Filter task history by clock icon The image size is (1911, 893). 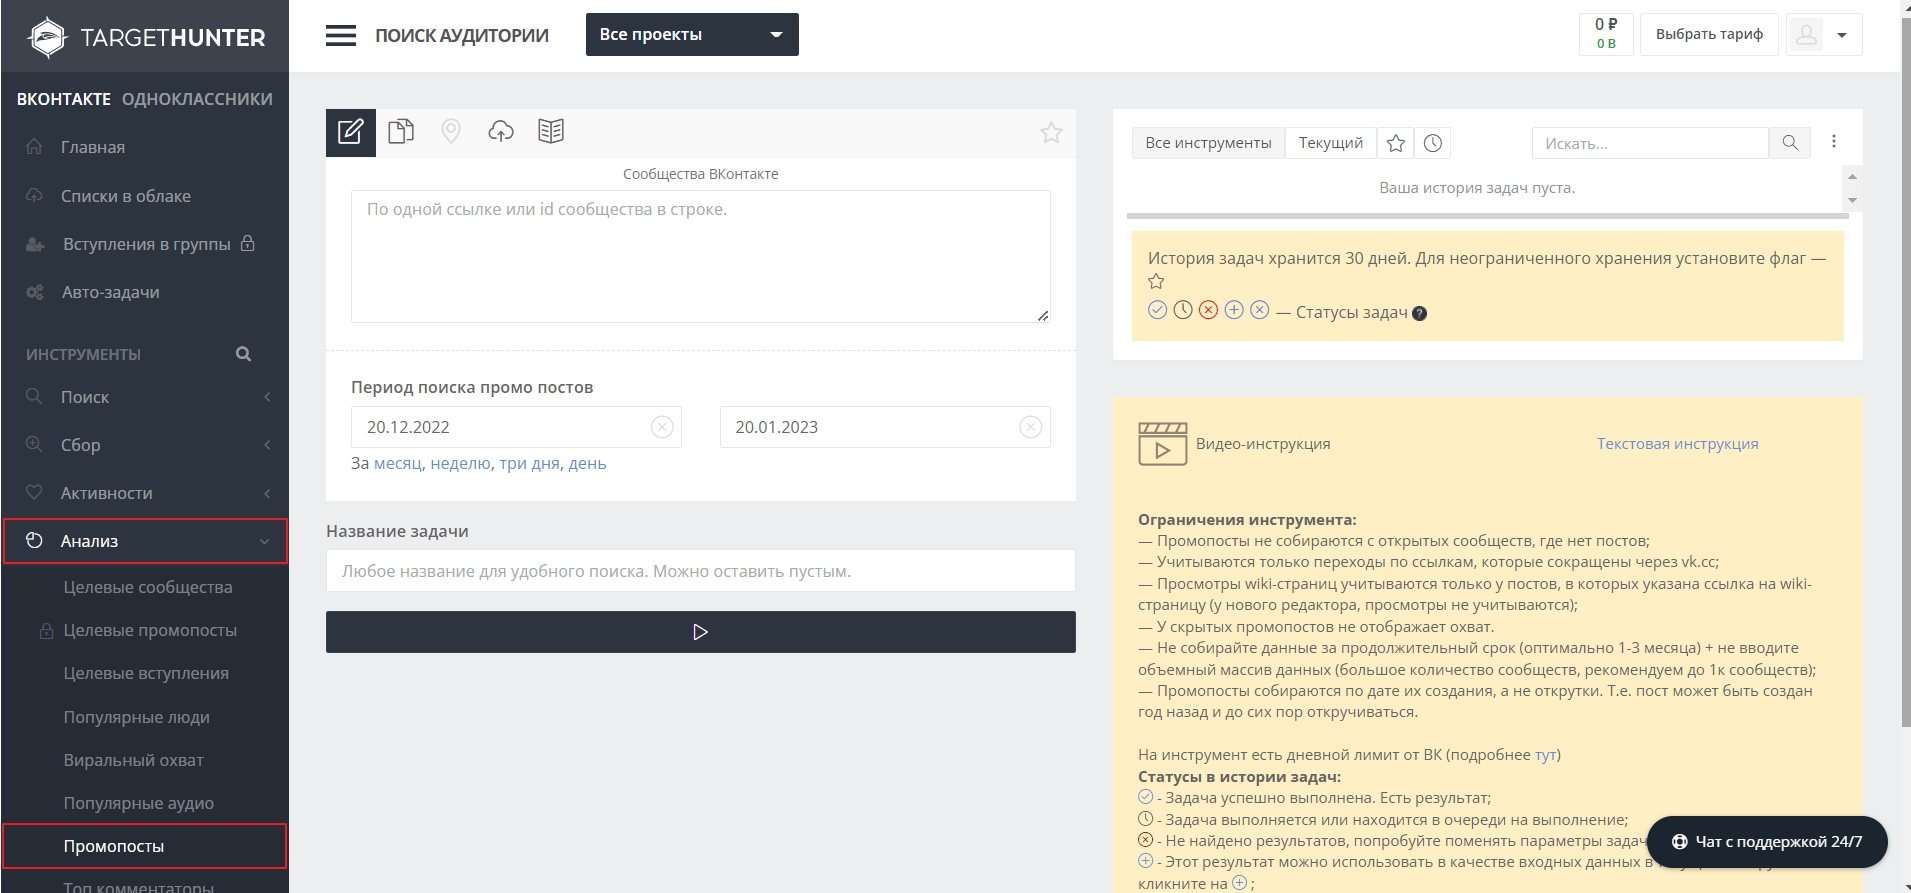1433,143
